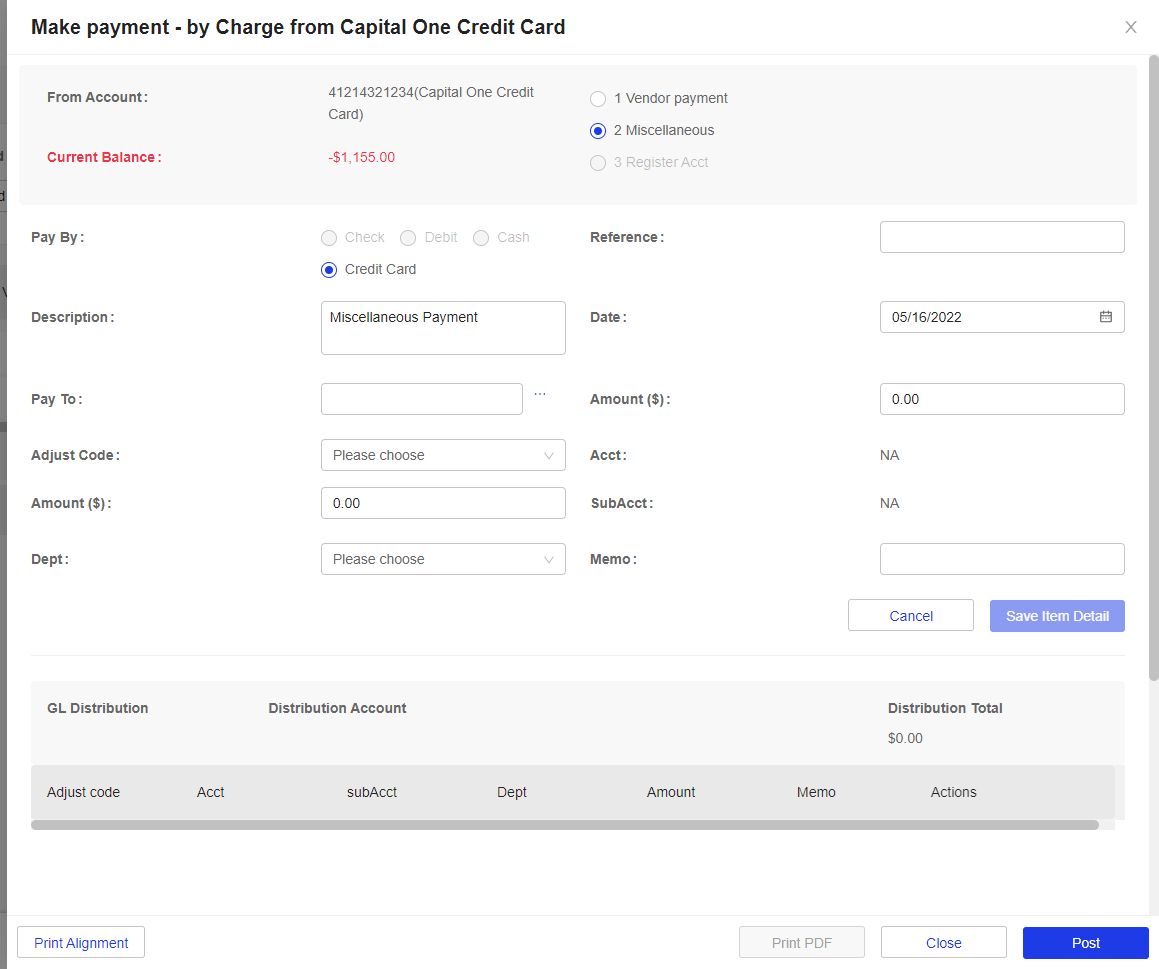The image size is (1159, 969).
Task: Focus the Amount field beside Pay To
Action: point(1002,399)
